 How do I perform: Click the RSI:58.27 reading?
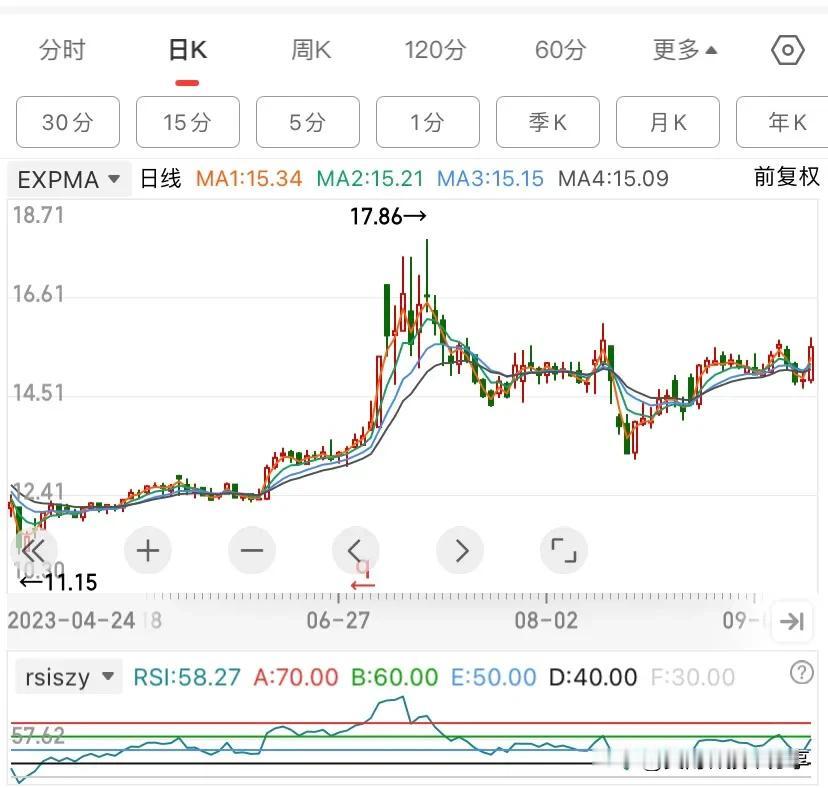186,677
